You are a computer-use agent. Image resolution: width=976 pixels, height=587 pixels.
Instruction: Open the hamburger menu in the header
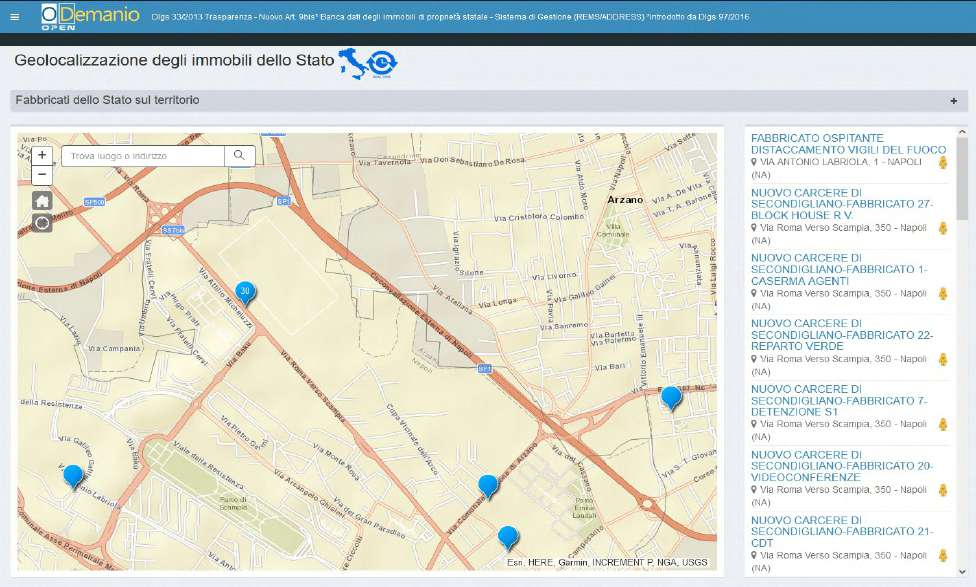click(x=14, y=16)
